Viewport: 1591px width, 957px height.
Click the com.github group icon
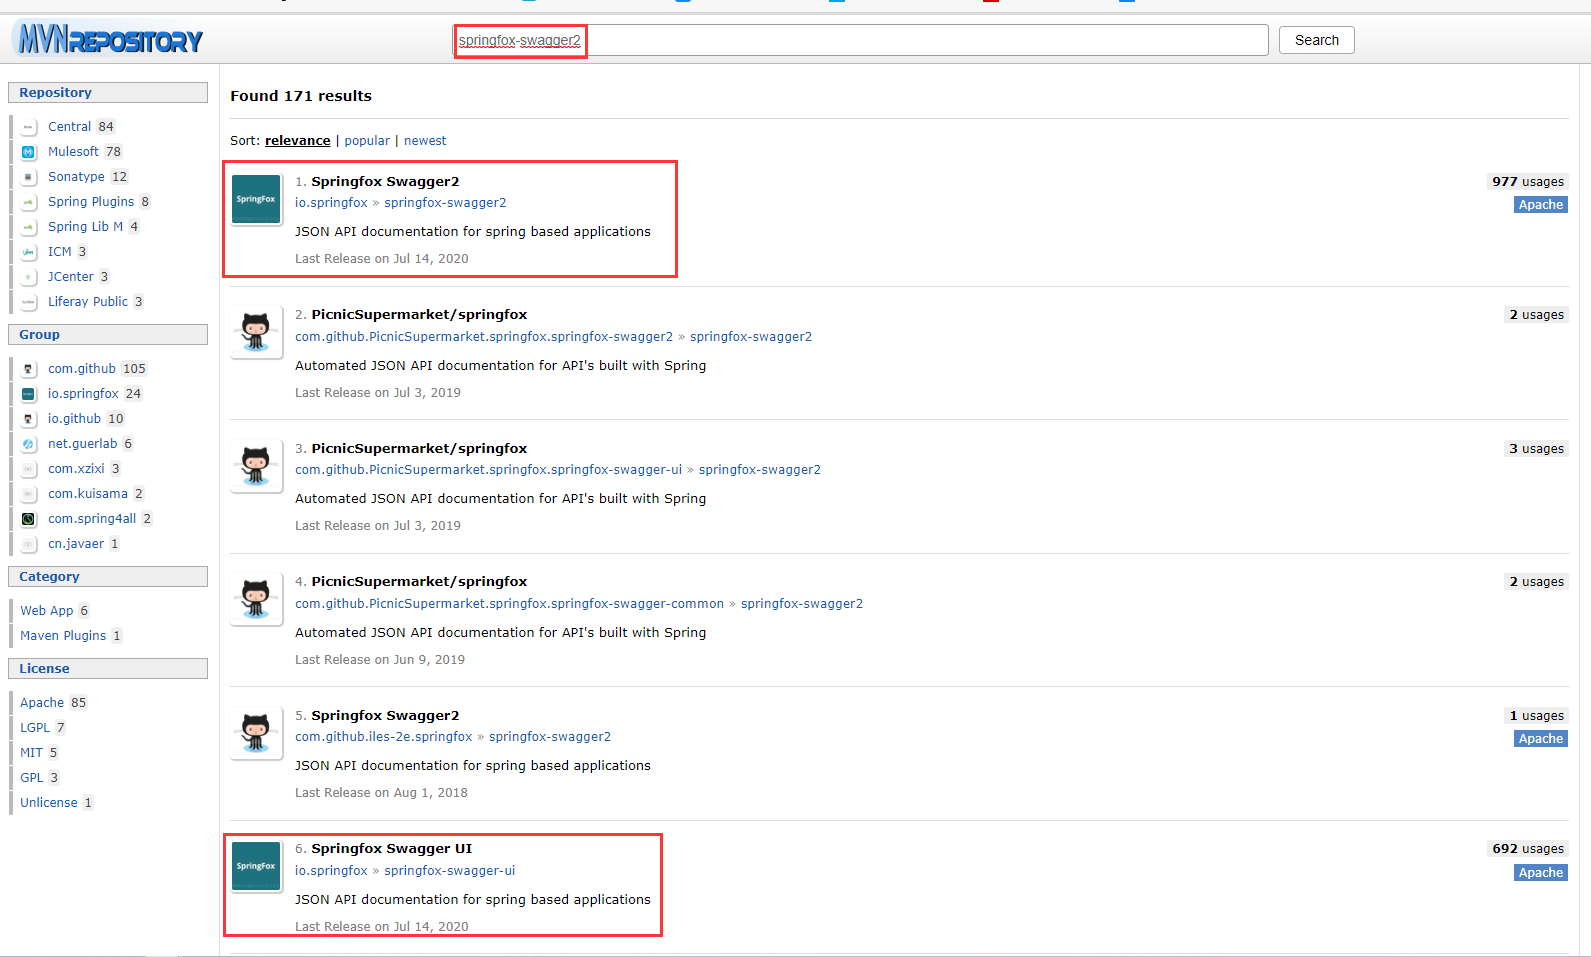[29, 369]
